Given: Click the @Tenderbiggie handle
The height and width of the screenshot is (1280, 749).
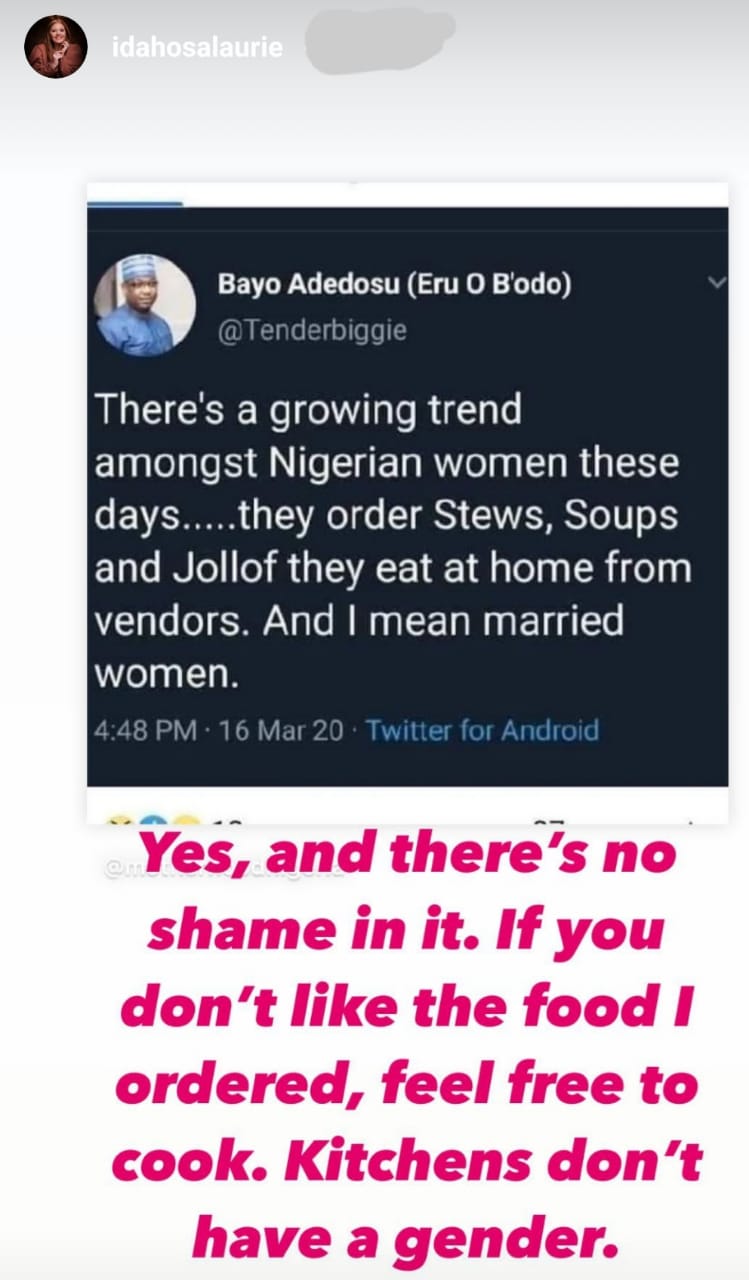Looking at the screenshot, I should [312, 331].
